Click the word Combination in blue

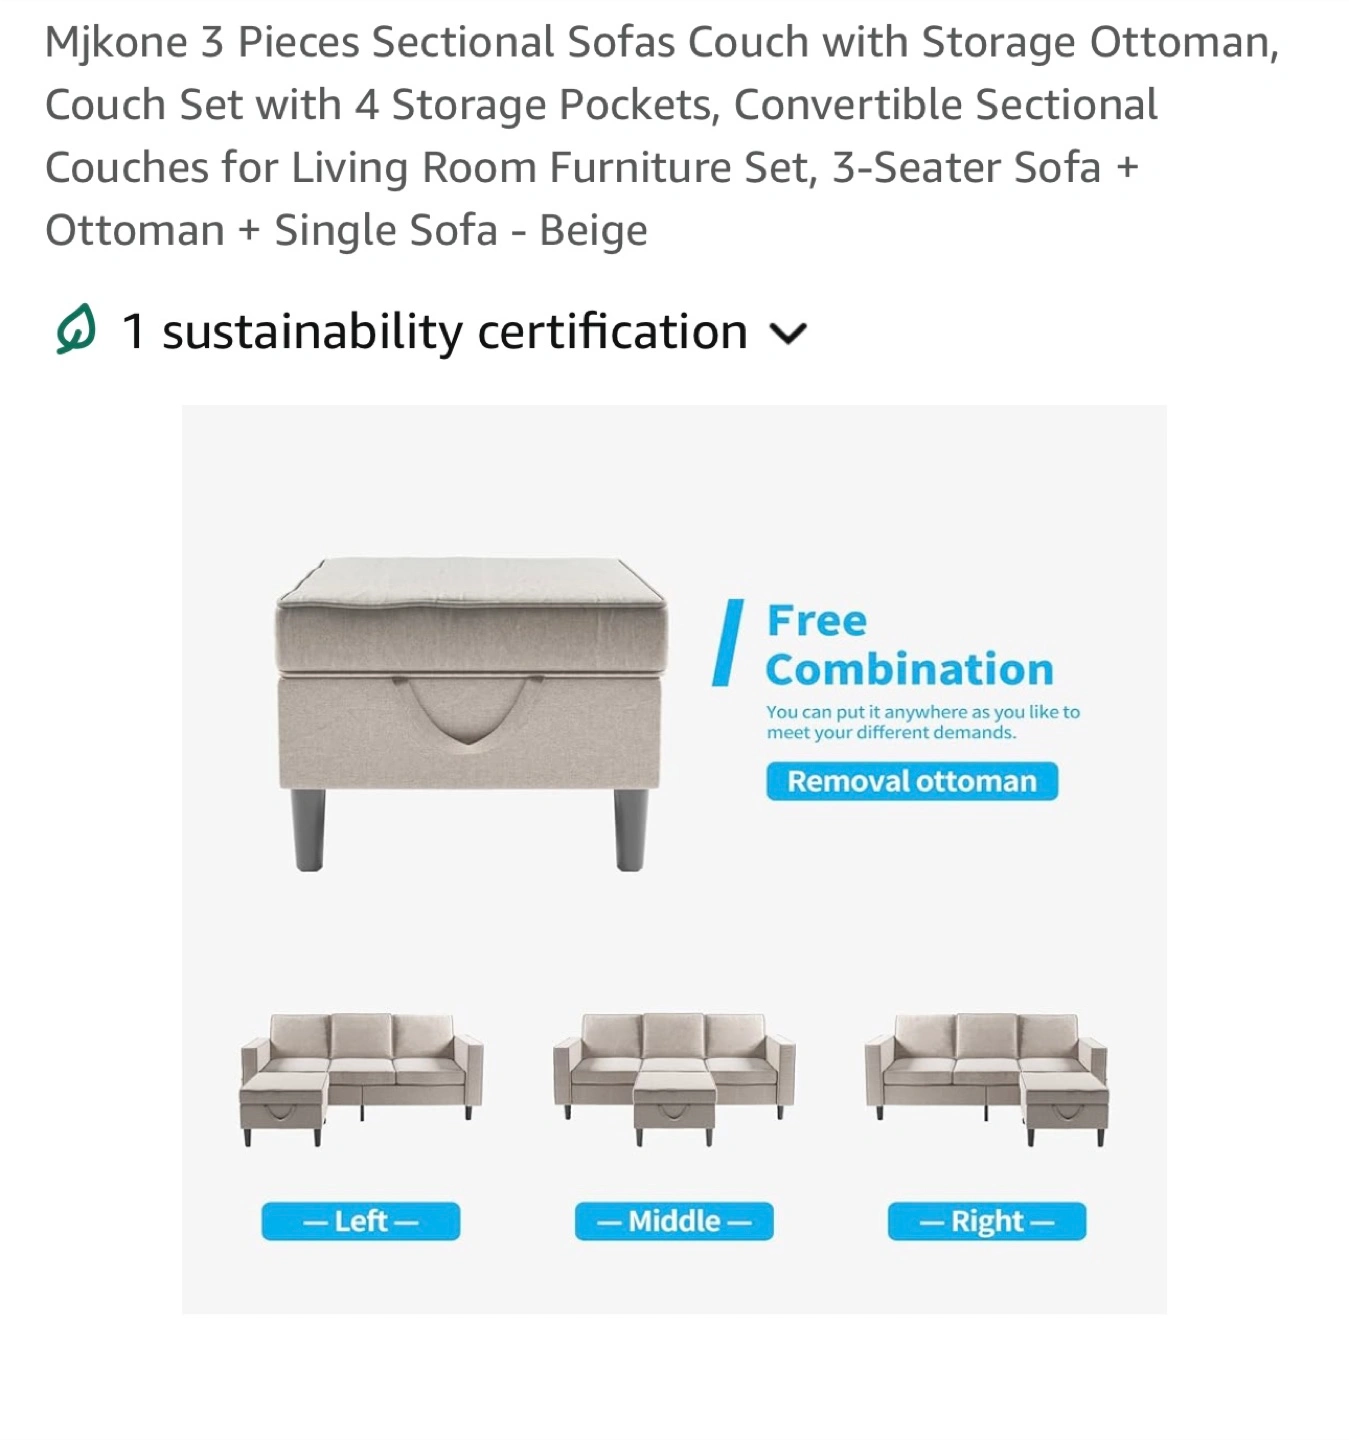[910, 669]
